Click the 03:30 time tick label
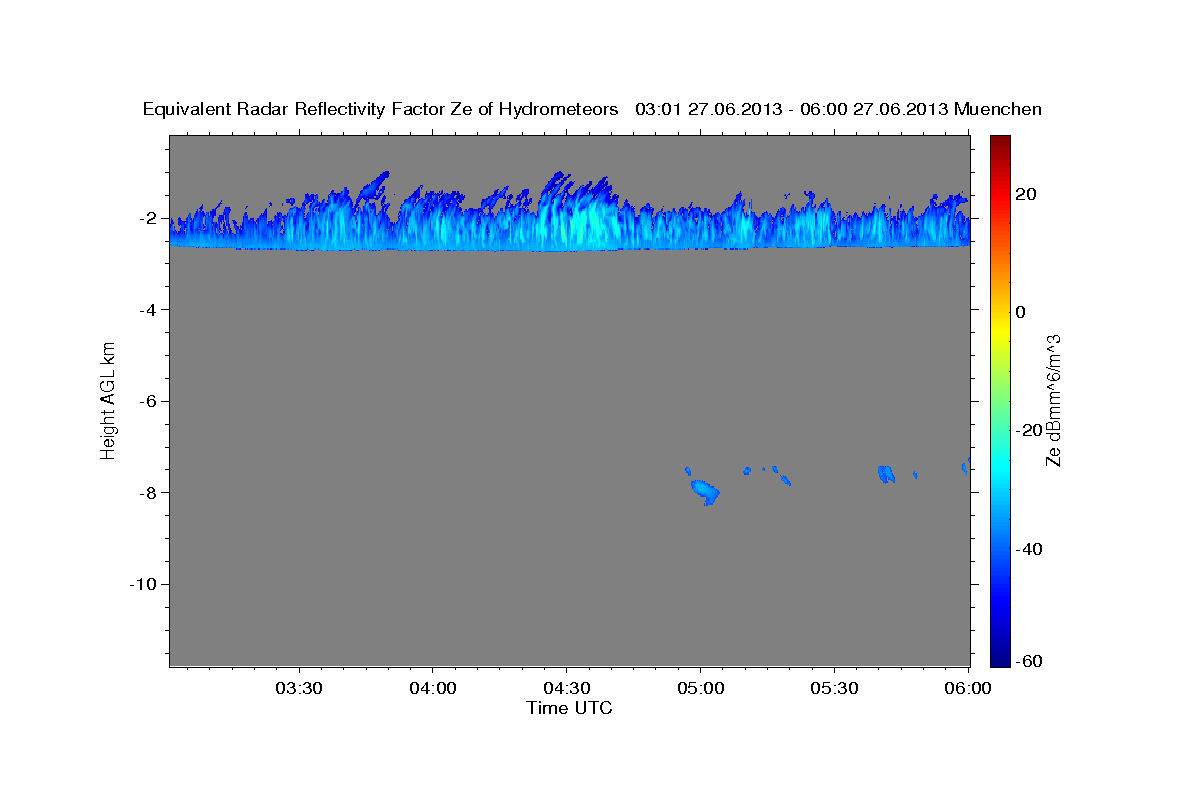Image resolution: width=1200 pixels, height=800 pixels. pyautogui.click(x=299, y=688)
